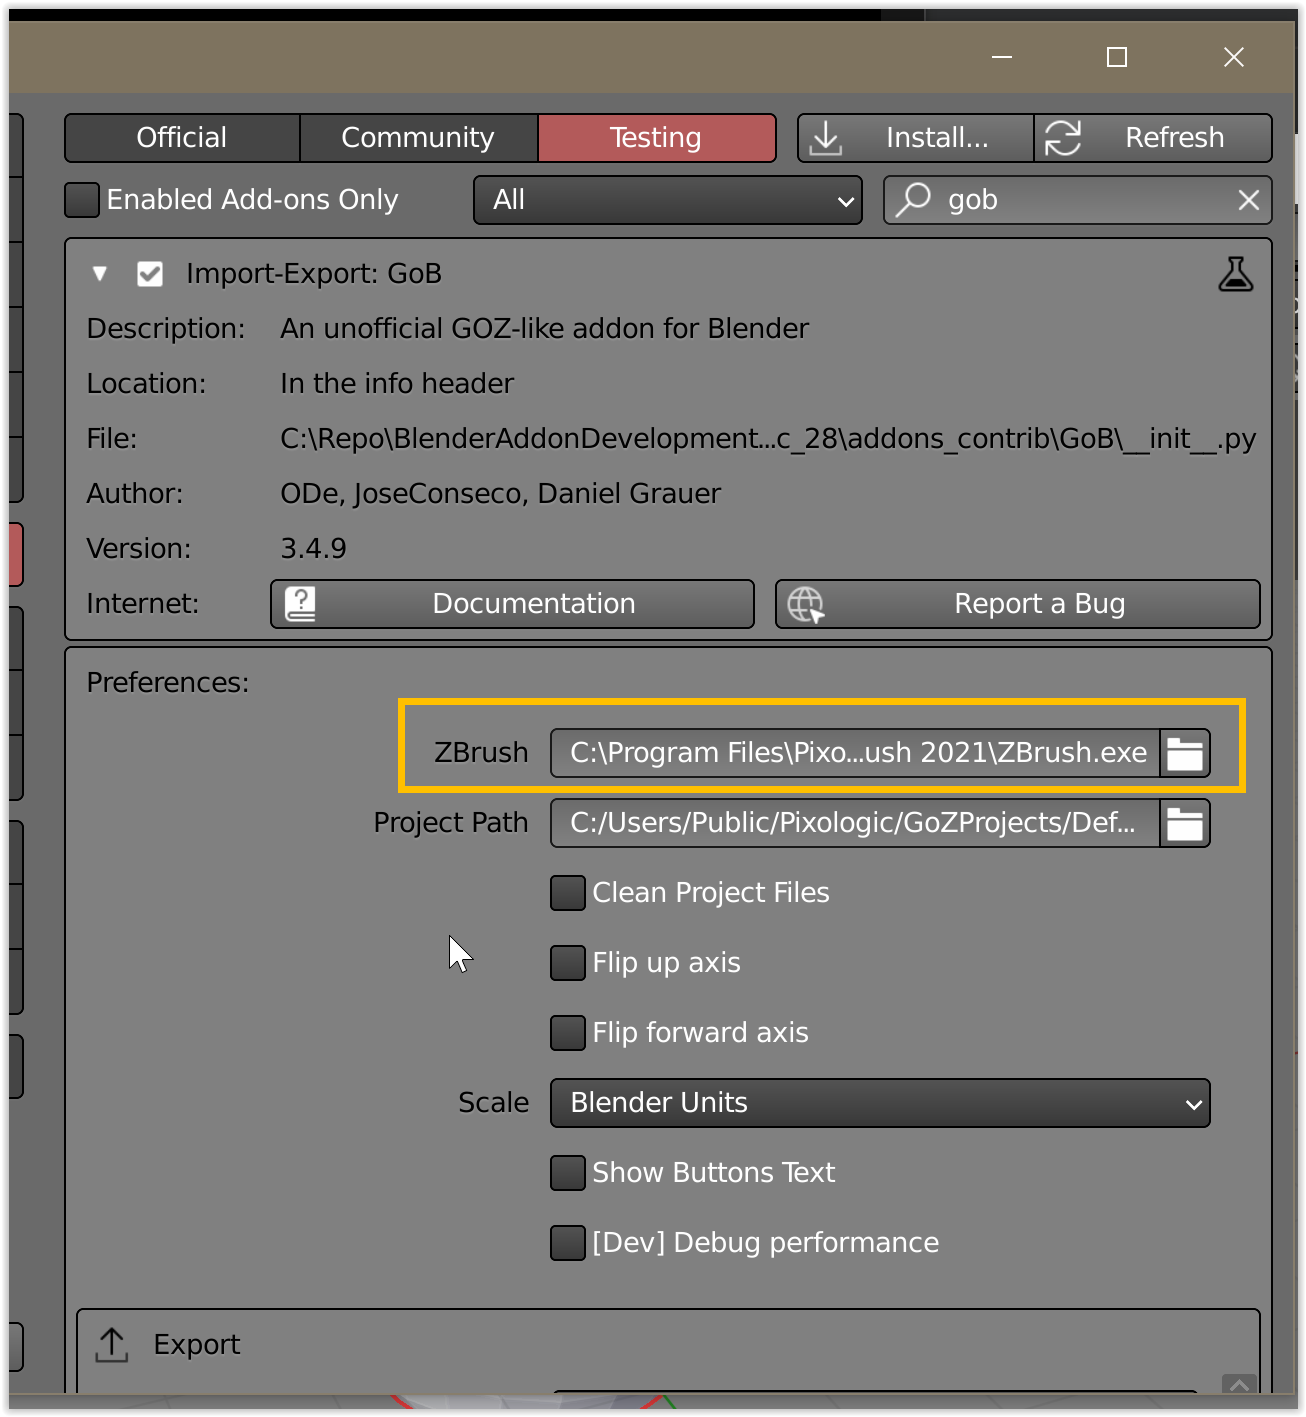This screenshot has width=1306, height=1417.
Task: Click the small up arrow at panel bottom corner
Action: 1238,1384
